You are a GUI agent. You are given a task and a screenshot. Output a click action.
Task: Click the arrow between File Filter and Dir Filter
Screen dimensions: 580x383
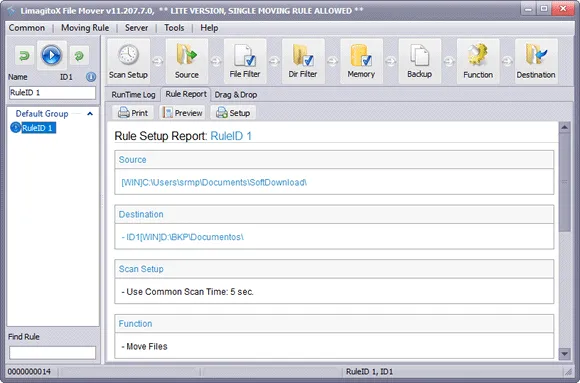(x=274, y=61)
